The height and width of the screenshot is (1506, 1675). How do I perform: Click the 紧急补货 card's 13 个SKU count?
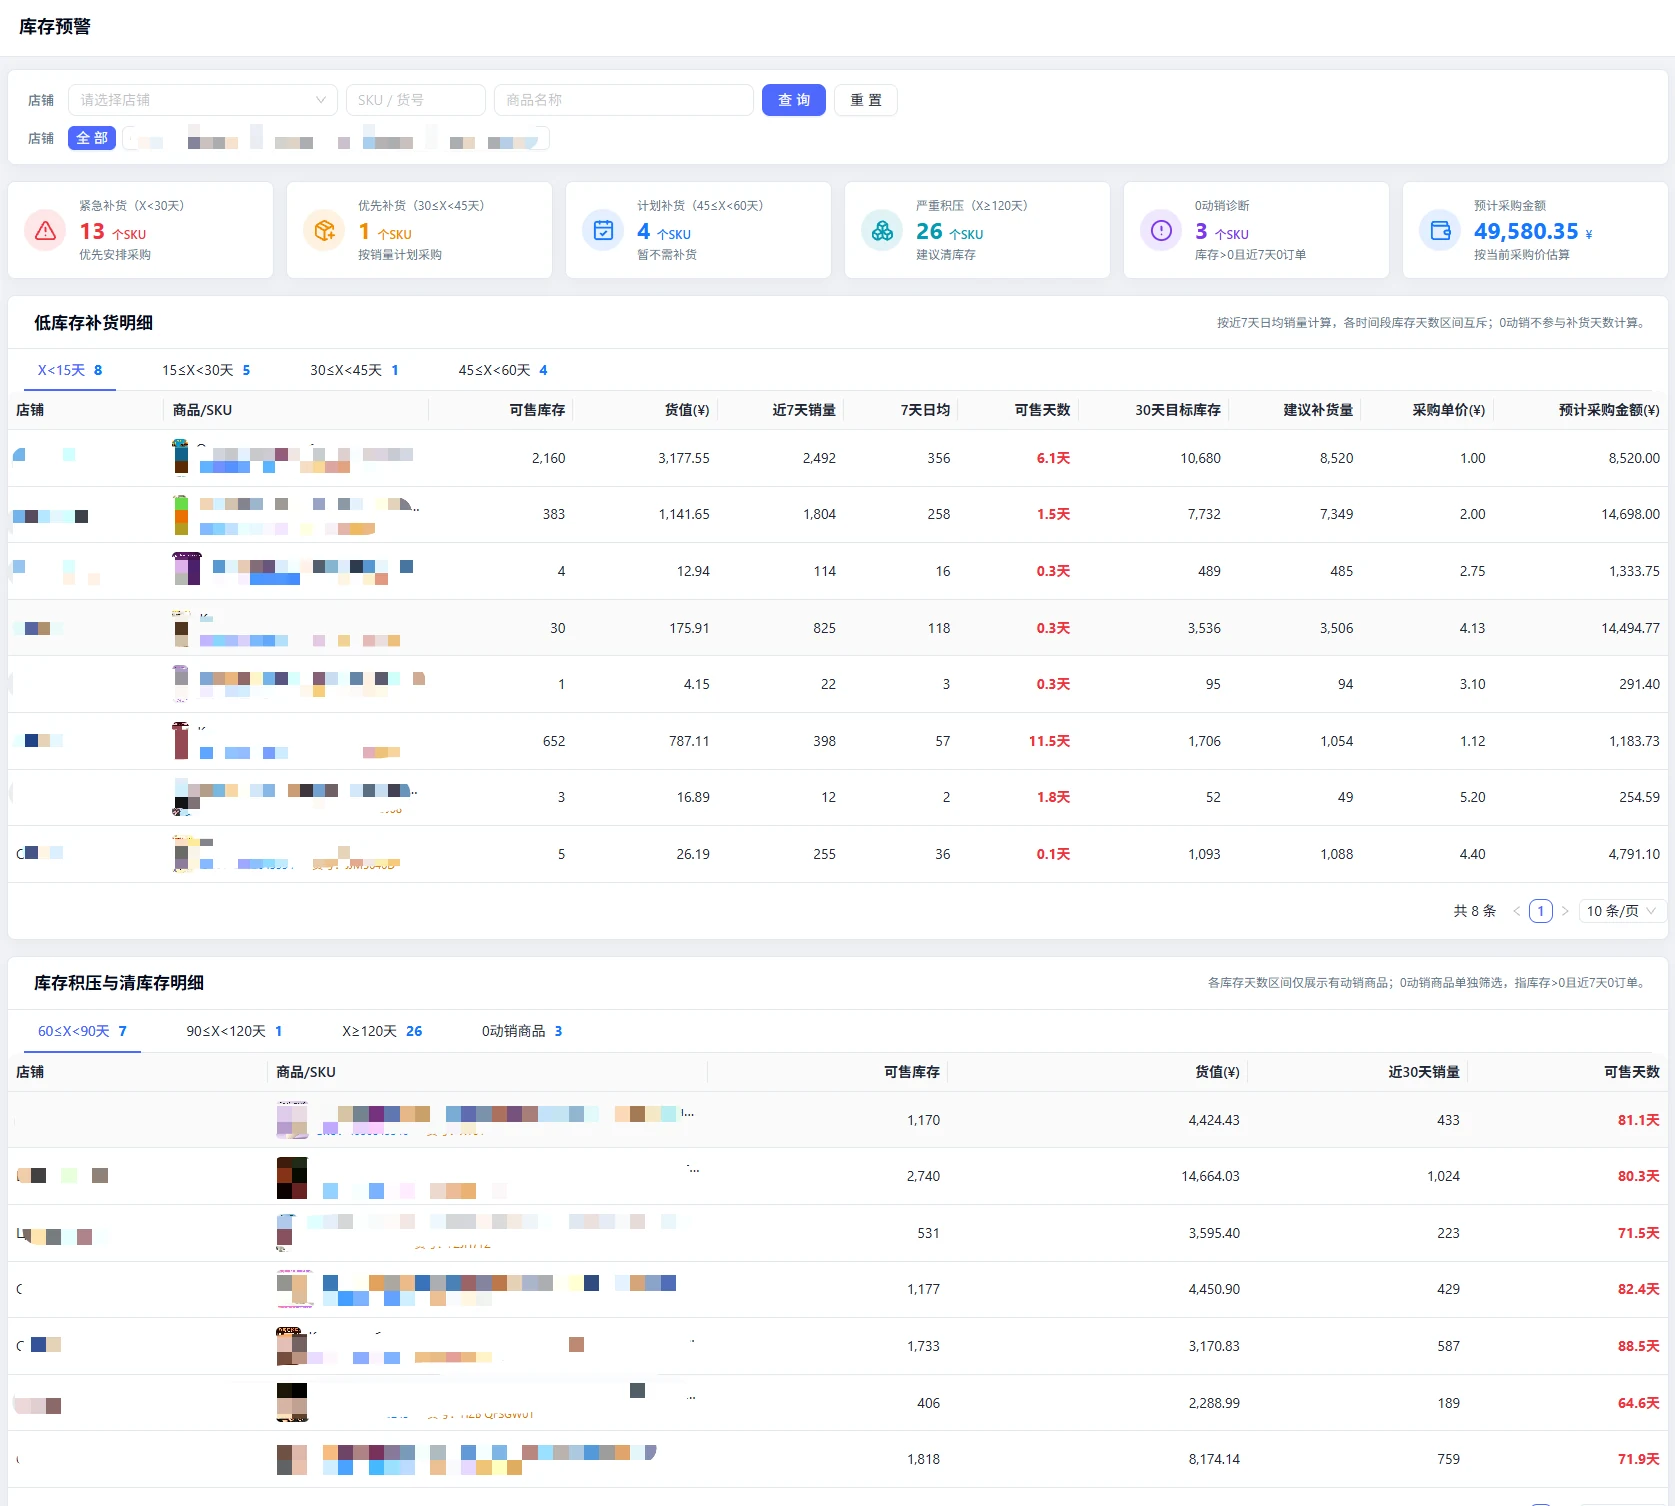tap(113, 231)
